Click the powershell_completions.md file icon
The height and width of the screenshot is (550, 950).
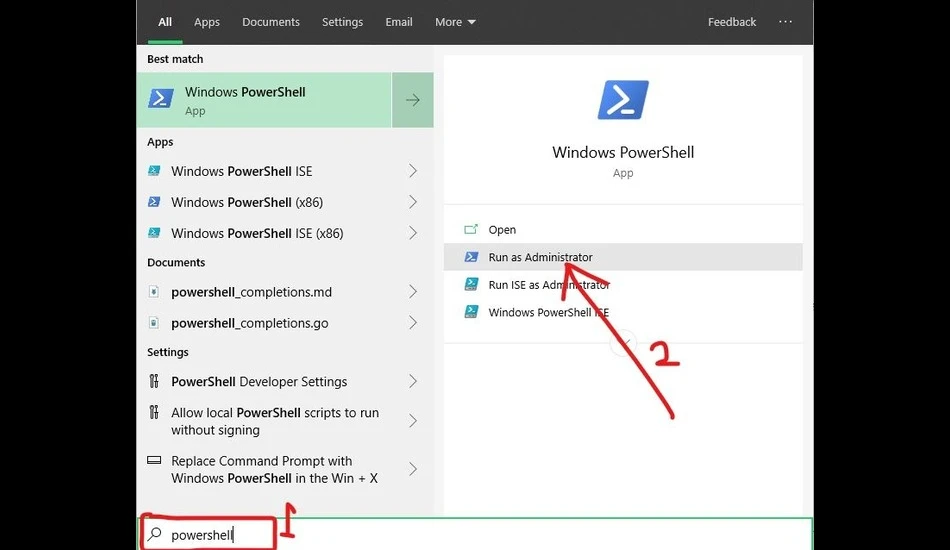[154, 291]
